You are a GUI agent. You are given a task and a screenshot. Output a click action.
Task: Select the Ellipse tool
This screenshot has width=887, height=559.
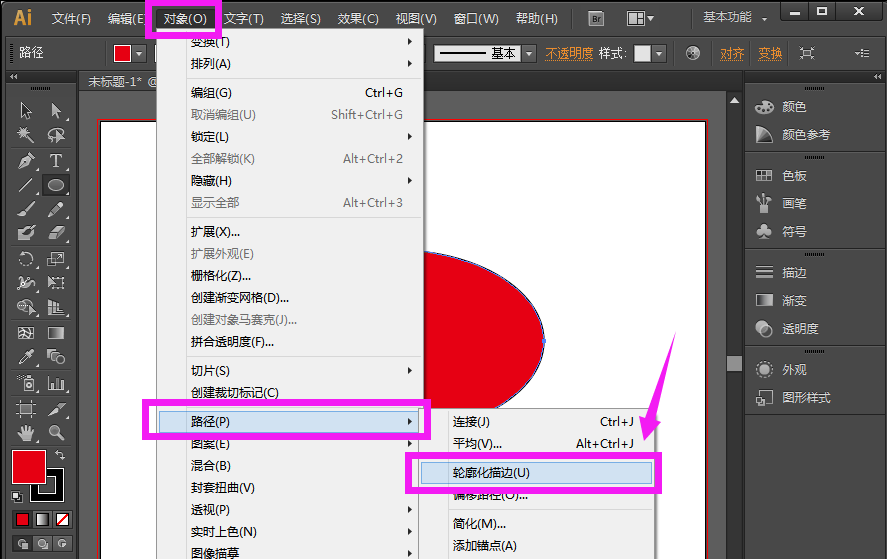click(56, 185)
